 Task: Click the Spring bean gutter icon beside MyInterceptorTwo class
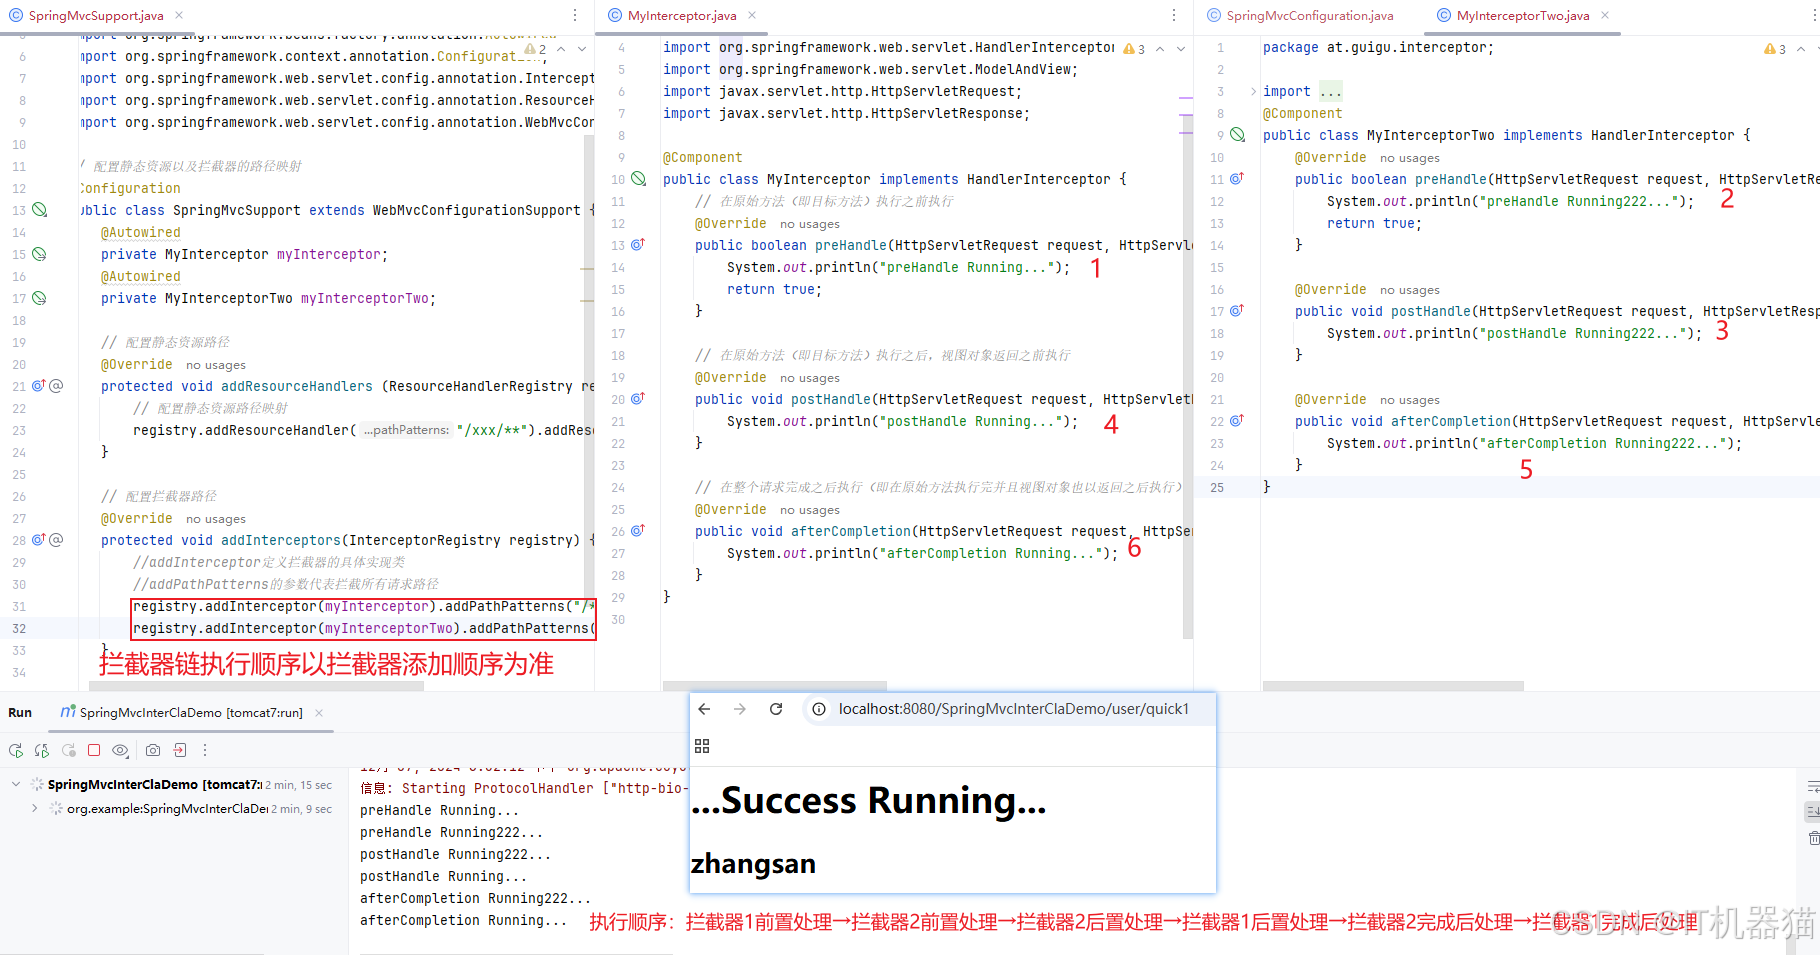pyautogui.click(x=1237, y=135)
